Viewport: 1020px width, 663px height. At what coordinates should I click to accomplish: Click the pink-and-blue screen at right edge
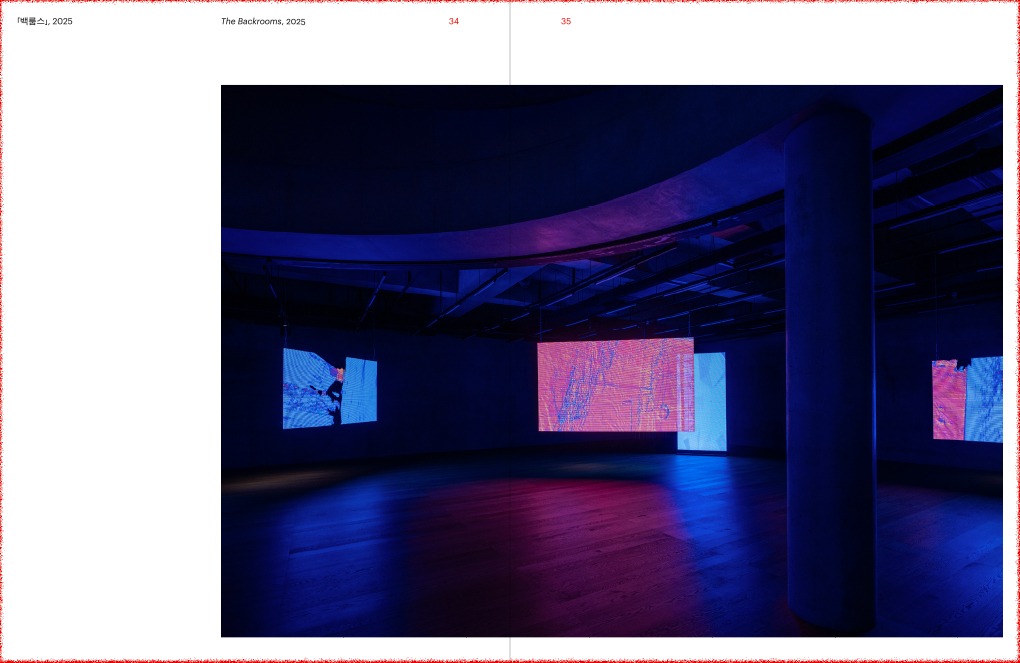tap(967, 398)
